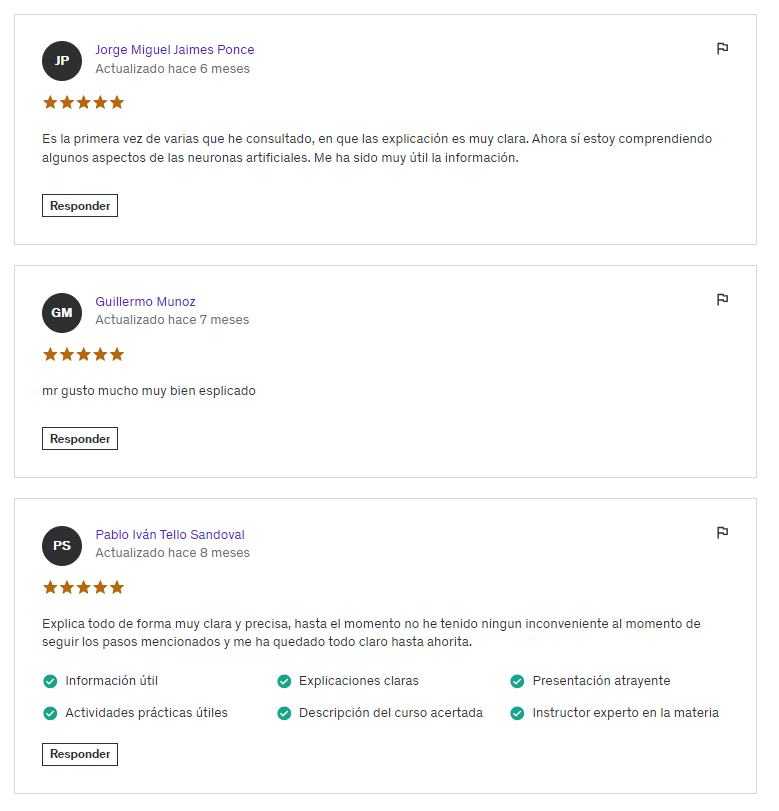Click check icon for Actividades prácticas útiles

tap(50, 713)
